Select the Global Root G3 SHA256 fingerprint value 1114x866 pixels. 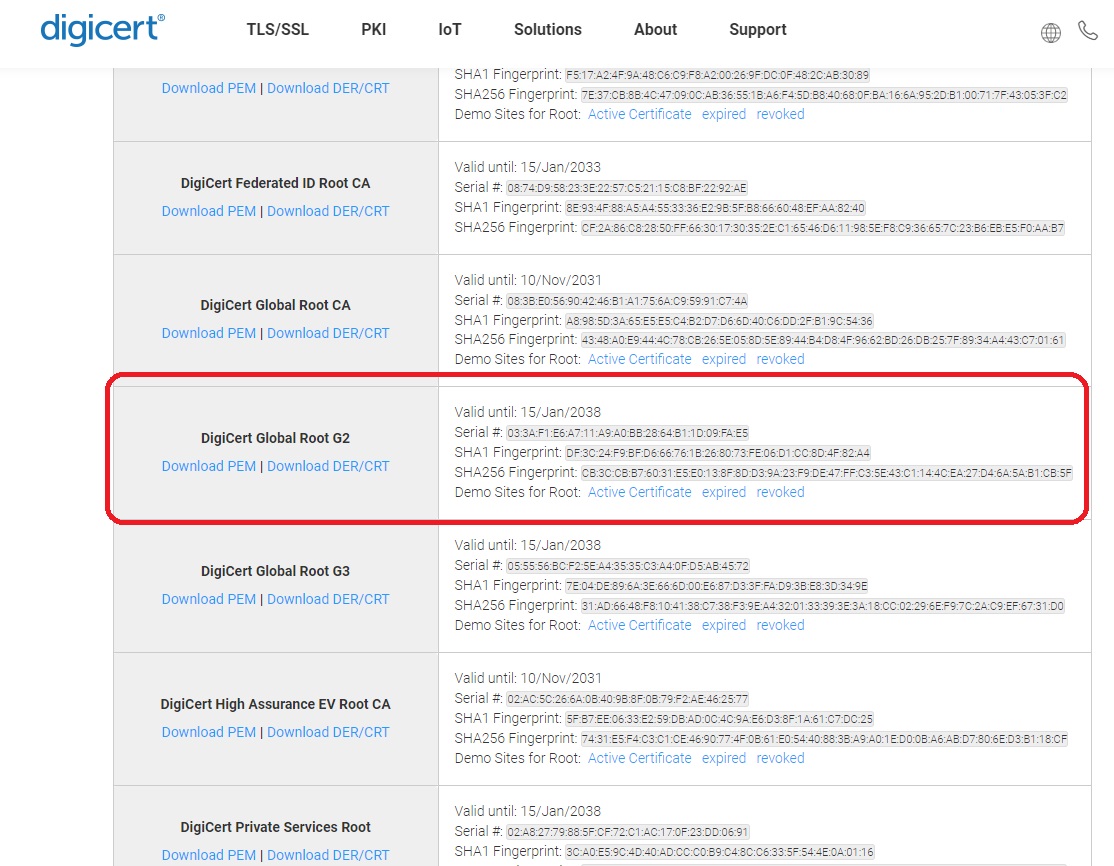823,606
